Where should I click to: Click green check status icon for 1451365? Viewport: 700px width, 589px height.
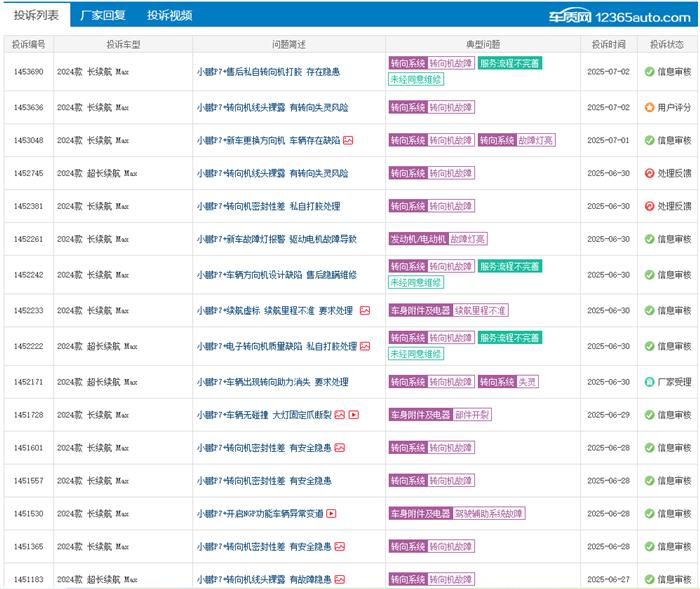[650, 547]
